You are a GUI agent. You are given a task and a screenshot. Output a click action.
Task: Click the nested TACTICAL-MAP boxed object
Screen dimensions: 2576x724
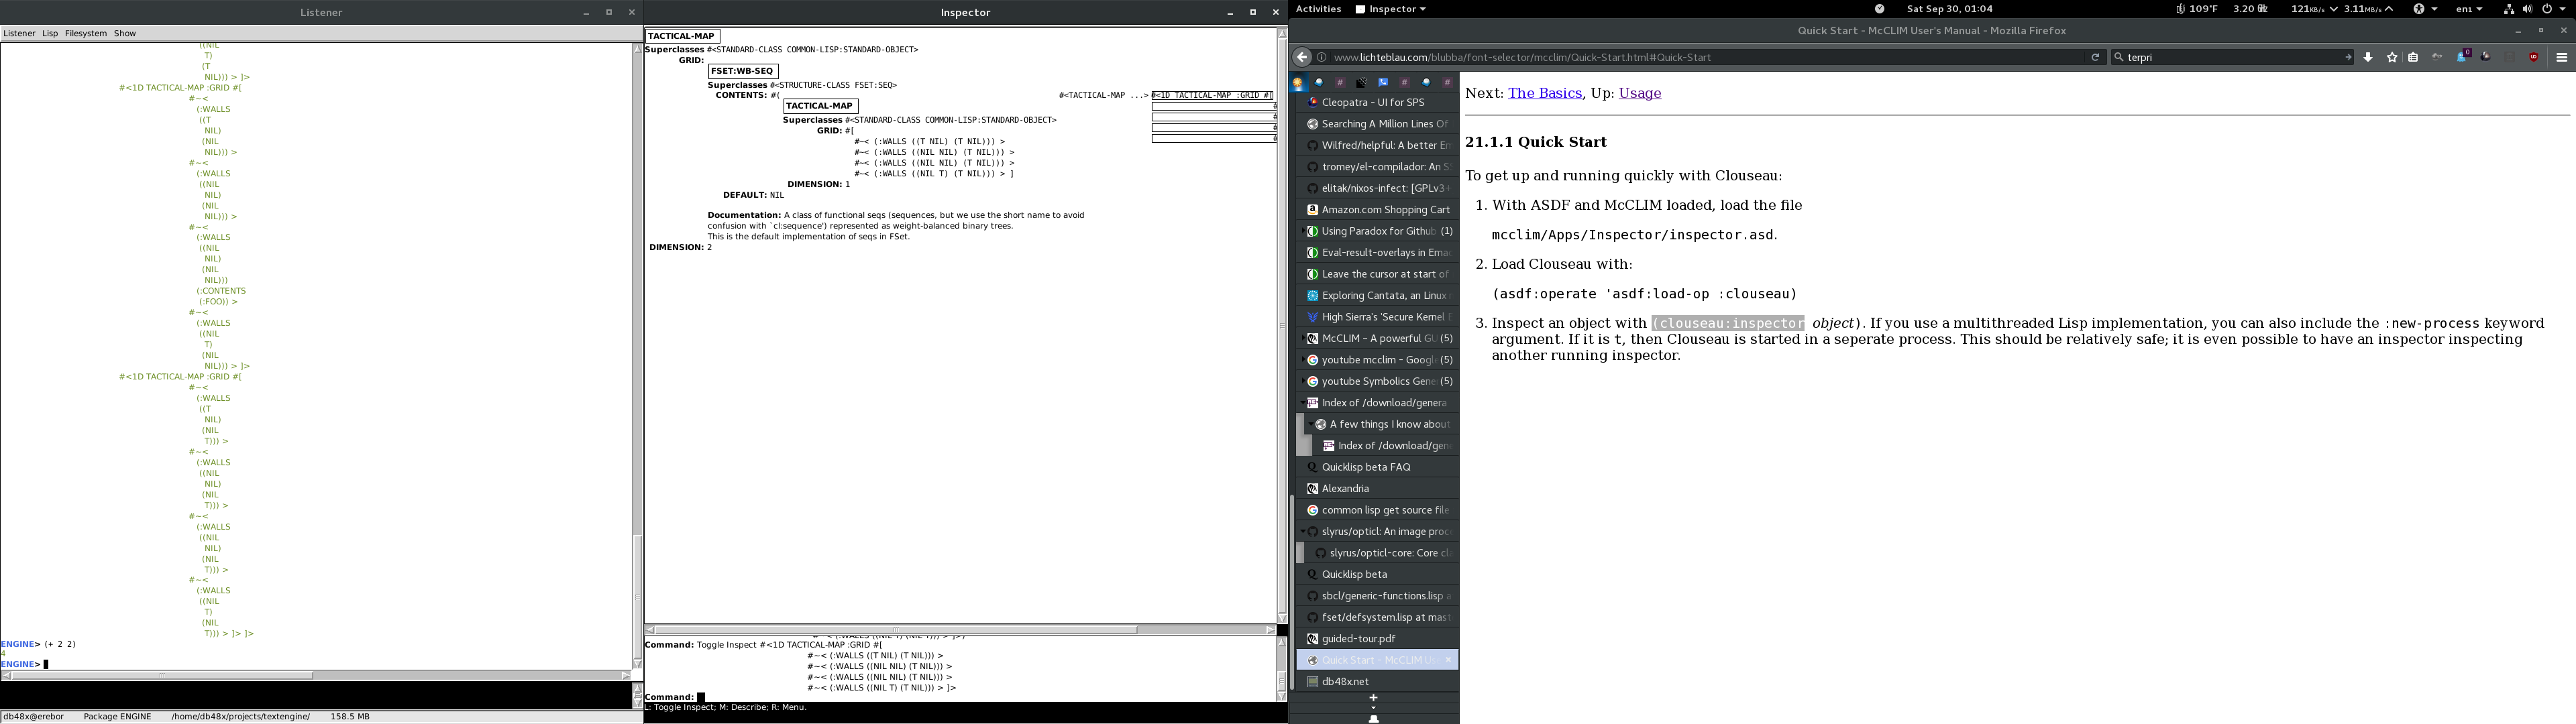tap(820, 106)
